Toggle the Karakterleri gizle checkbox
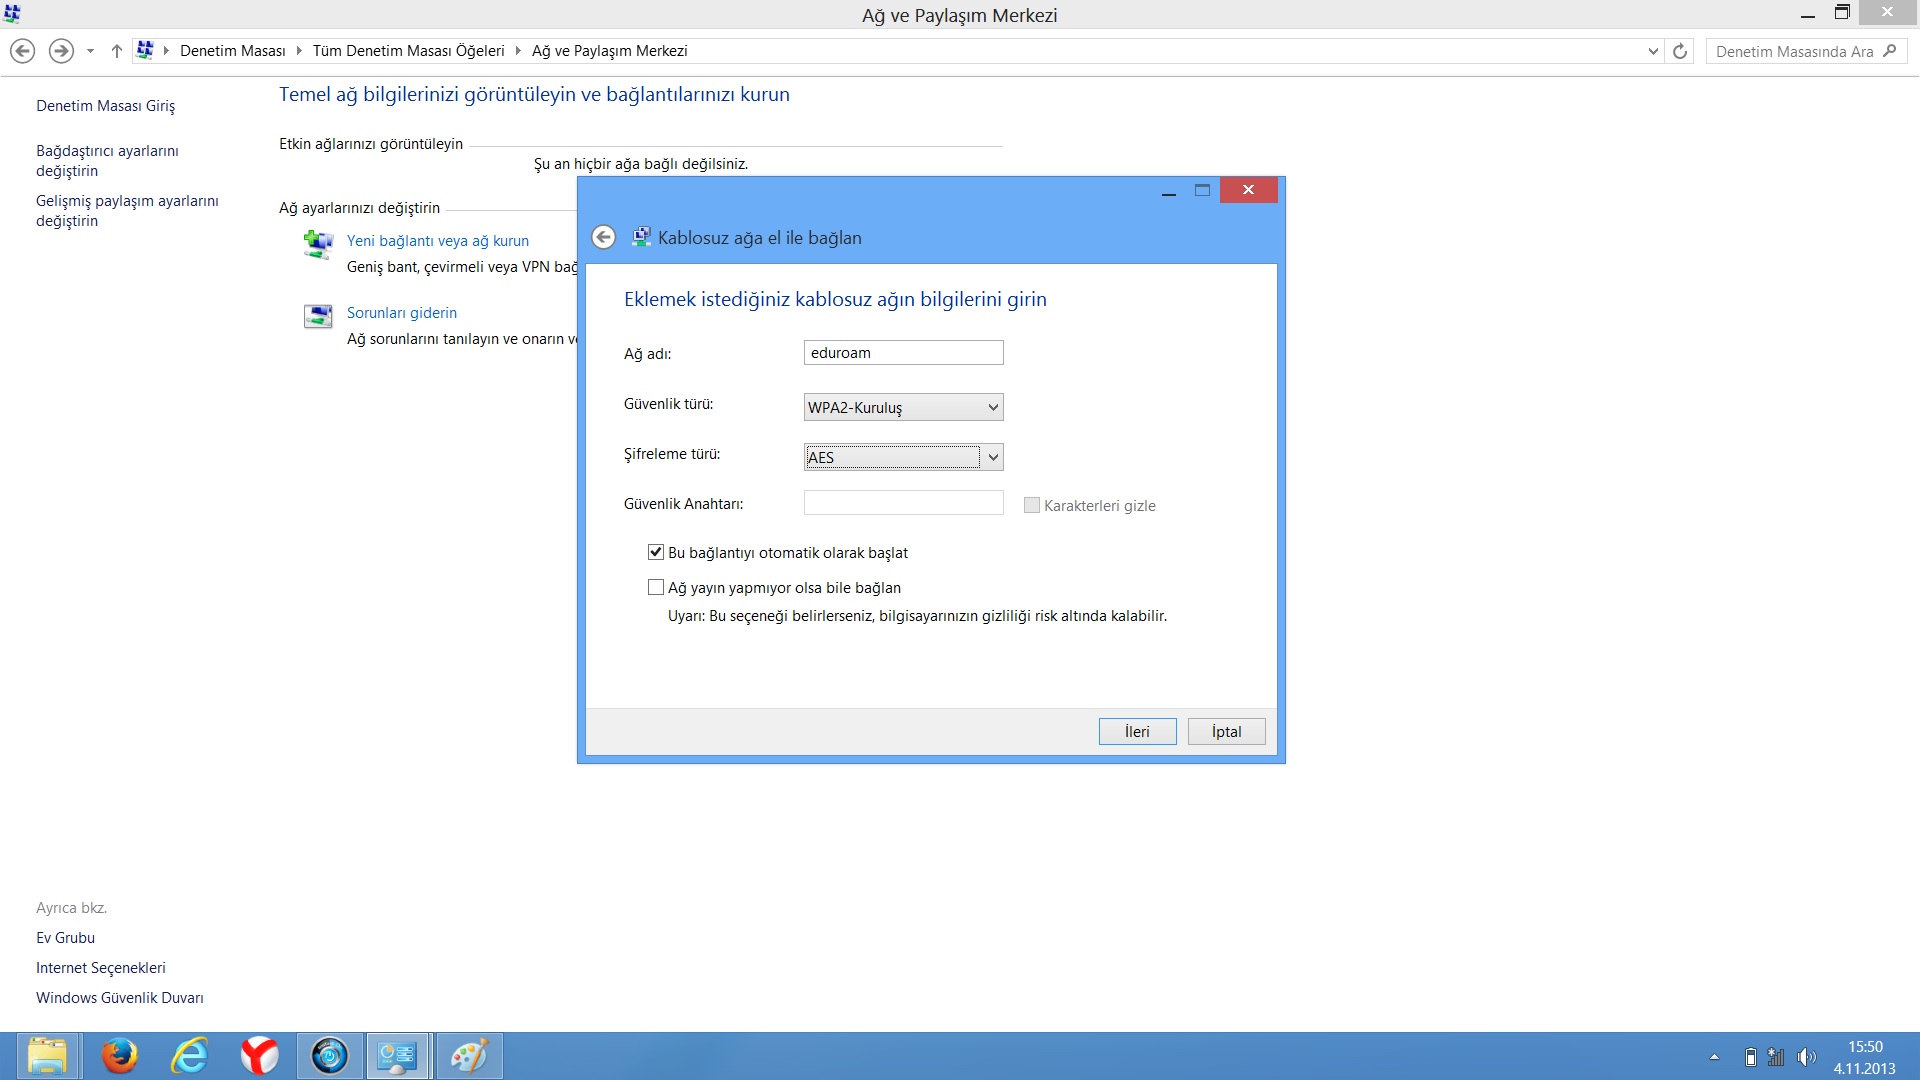The image size is (1920, 1080). [1032, 505]
